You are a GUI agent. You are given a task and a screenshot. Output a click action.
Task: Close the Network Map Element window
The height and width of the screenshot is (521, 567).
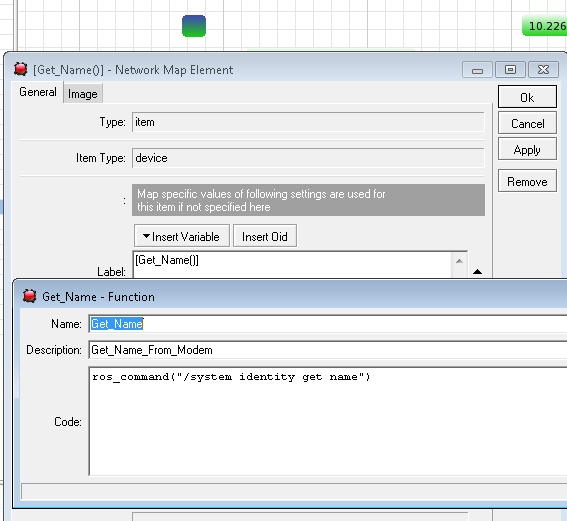click(x=543, y=70)
